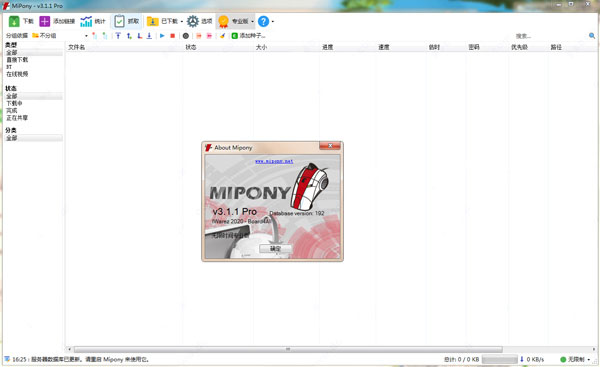Click the scrollbar left arrow
The width and height of the screenshot is (600, 367).
point(69,349)
